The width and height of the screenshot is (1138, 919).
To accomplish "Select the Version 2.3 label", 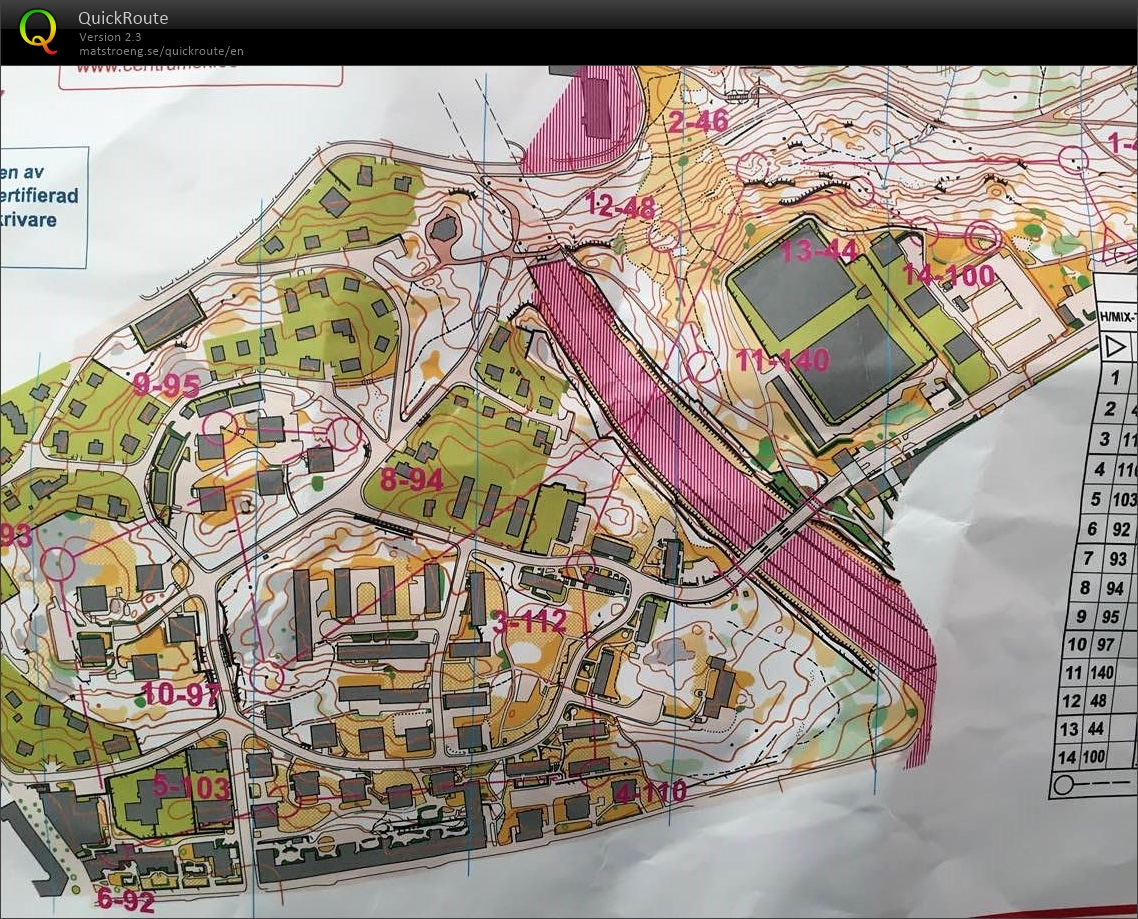I will (x=110, y=36).
